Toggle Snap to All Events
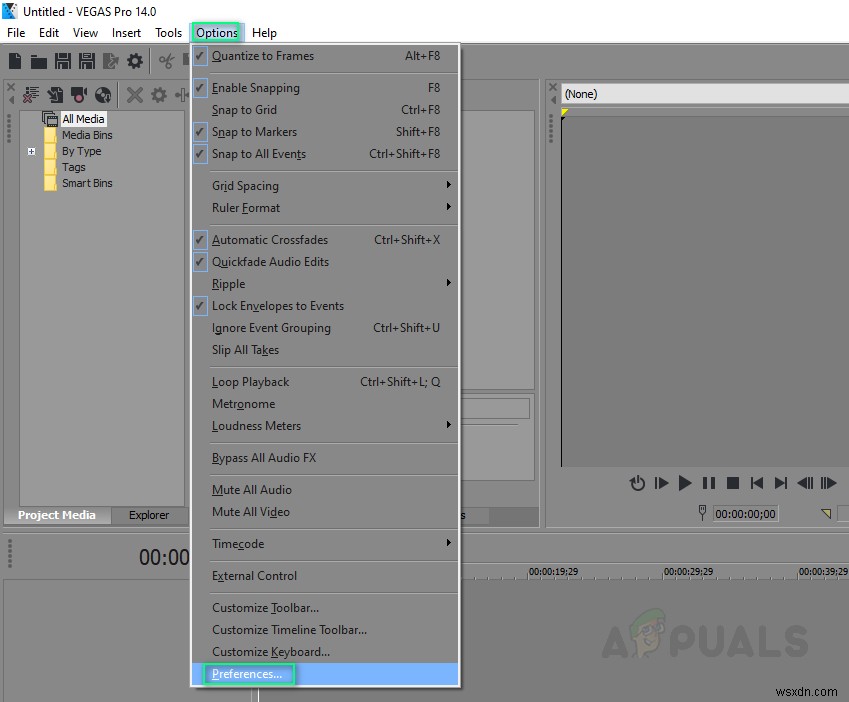Screen dimensions: 849x702 pyautogui.click(x=325, y=154)
